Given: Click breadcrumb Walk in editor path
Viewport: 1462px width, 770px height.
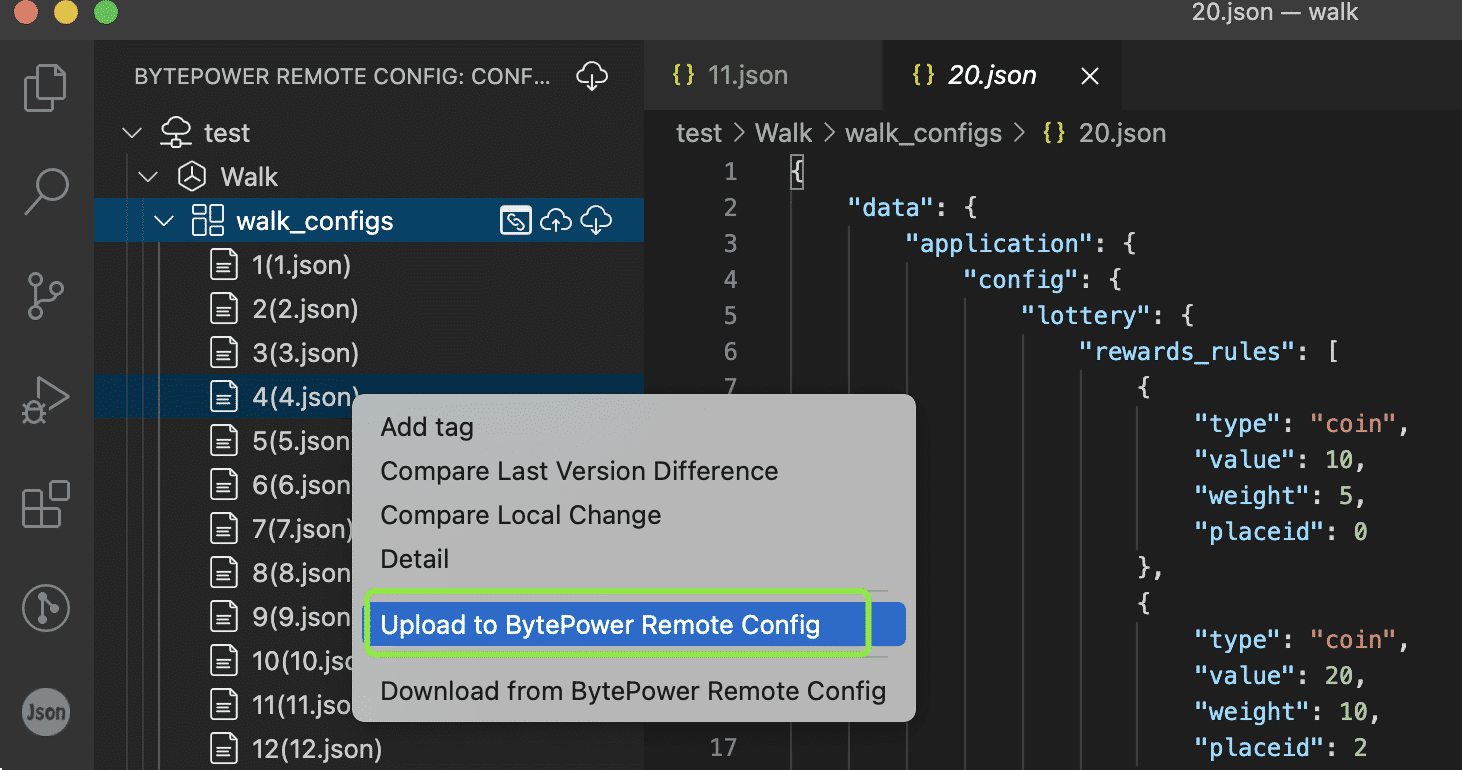Looking at the screenshot, I should [x=783, y=133].
